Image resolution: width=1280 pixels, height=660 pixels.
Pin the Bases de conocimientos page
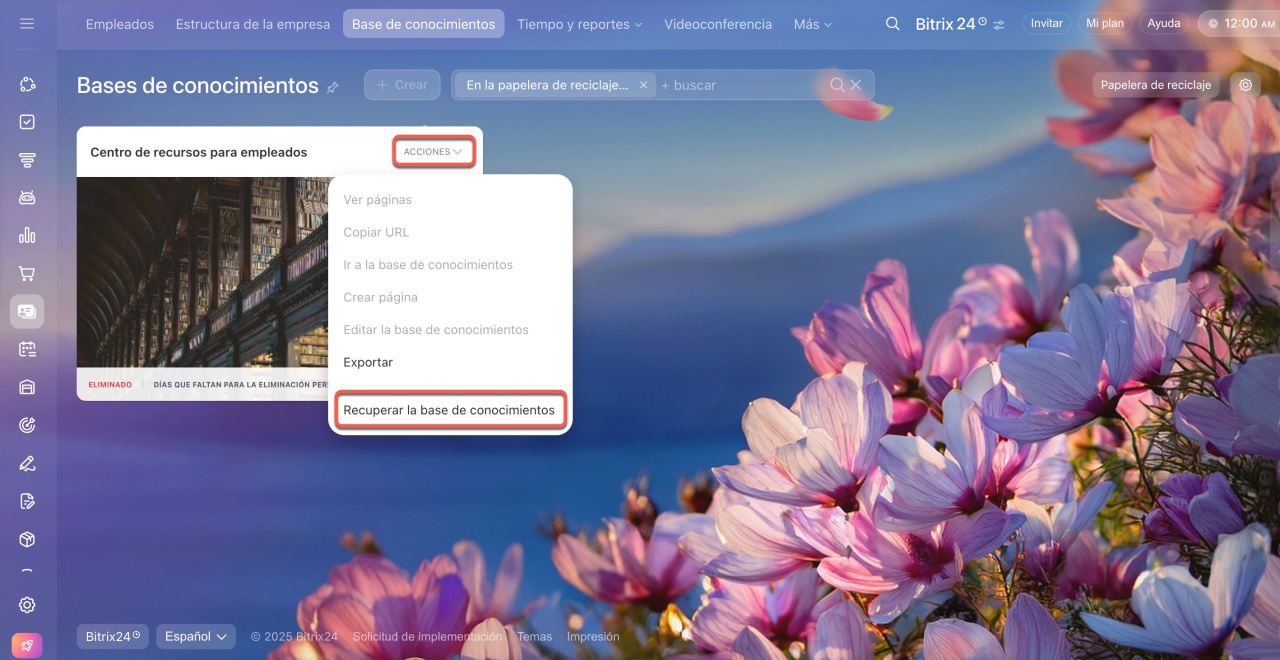click(333, 88)
